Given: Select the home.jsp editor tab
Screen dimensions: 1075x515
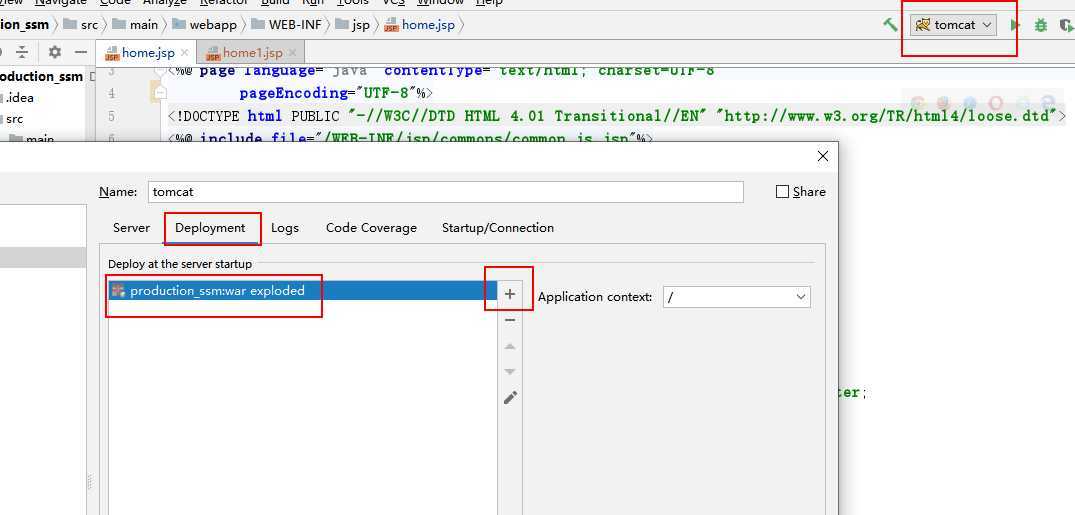Looking at the screenshot, I should (x=147, y=53).
